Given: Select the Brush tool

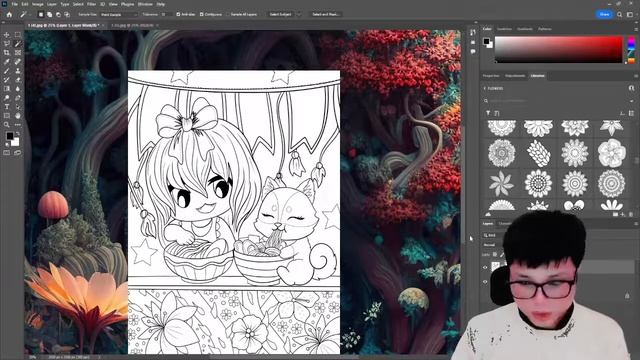Looking at the screenshot, I should point(7,71).
